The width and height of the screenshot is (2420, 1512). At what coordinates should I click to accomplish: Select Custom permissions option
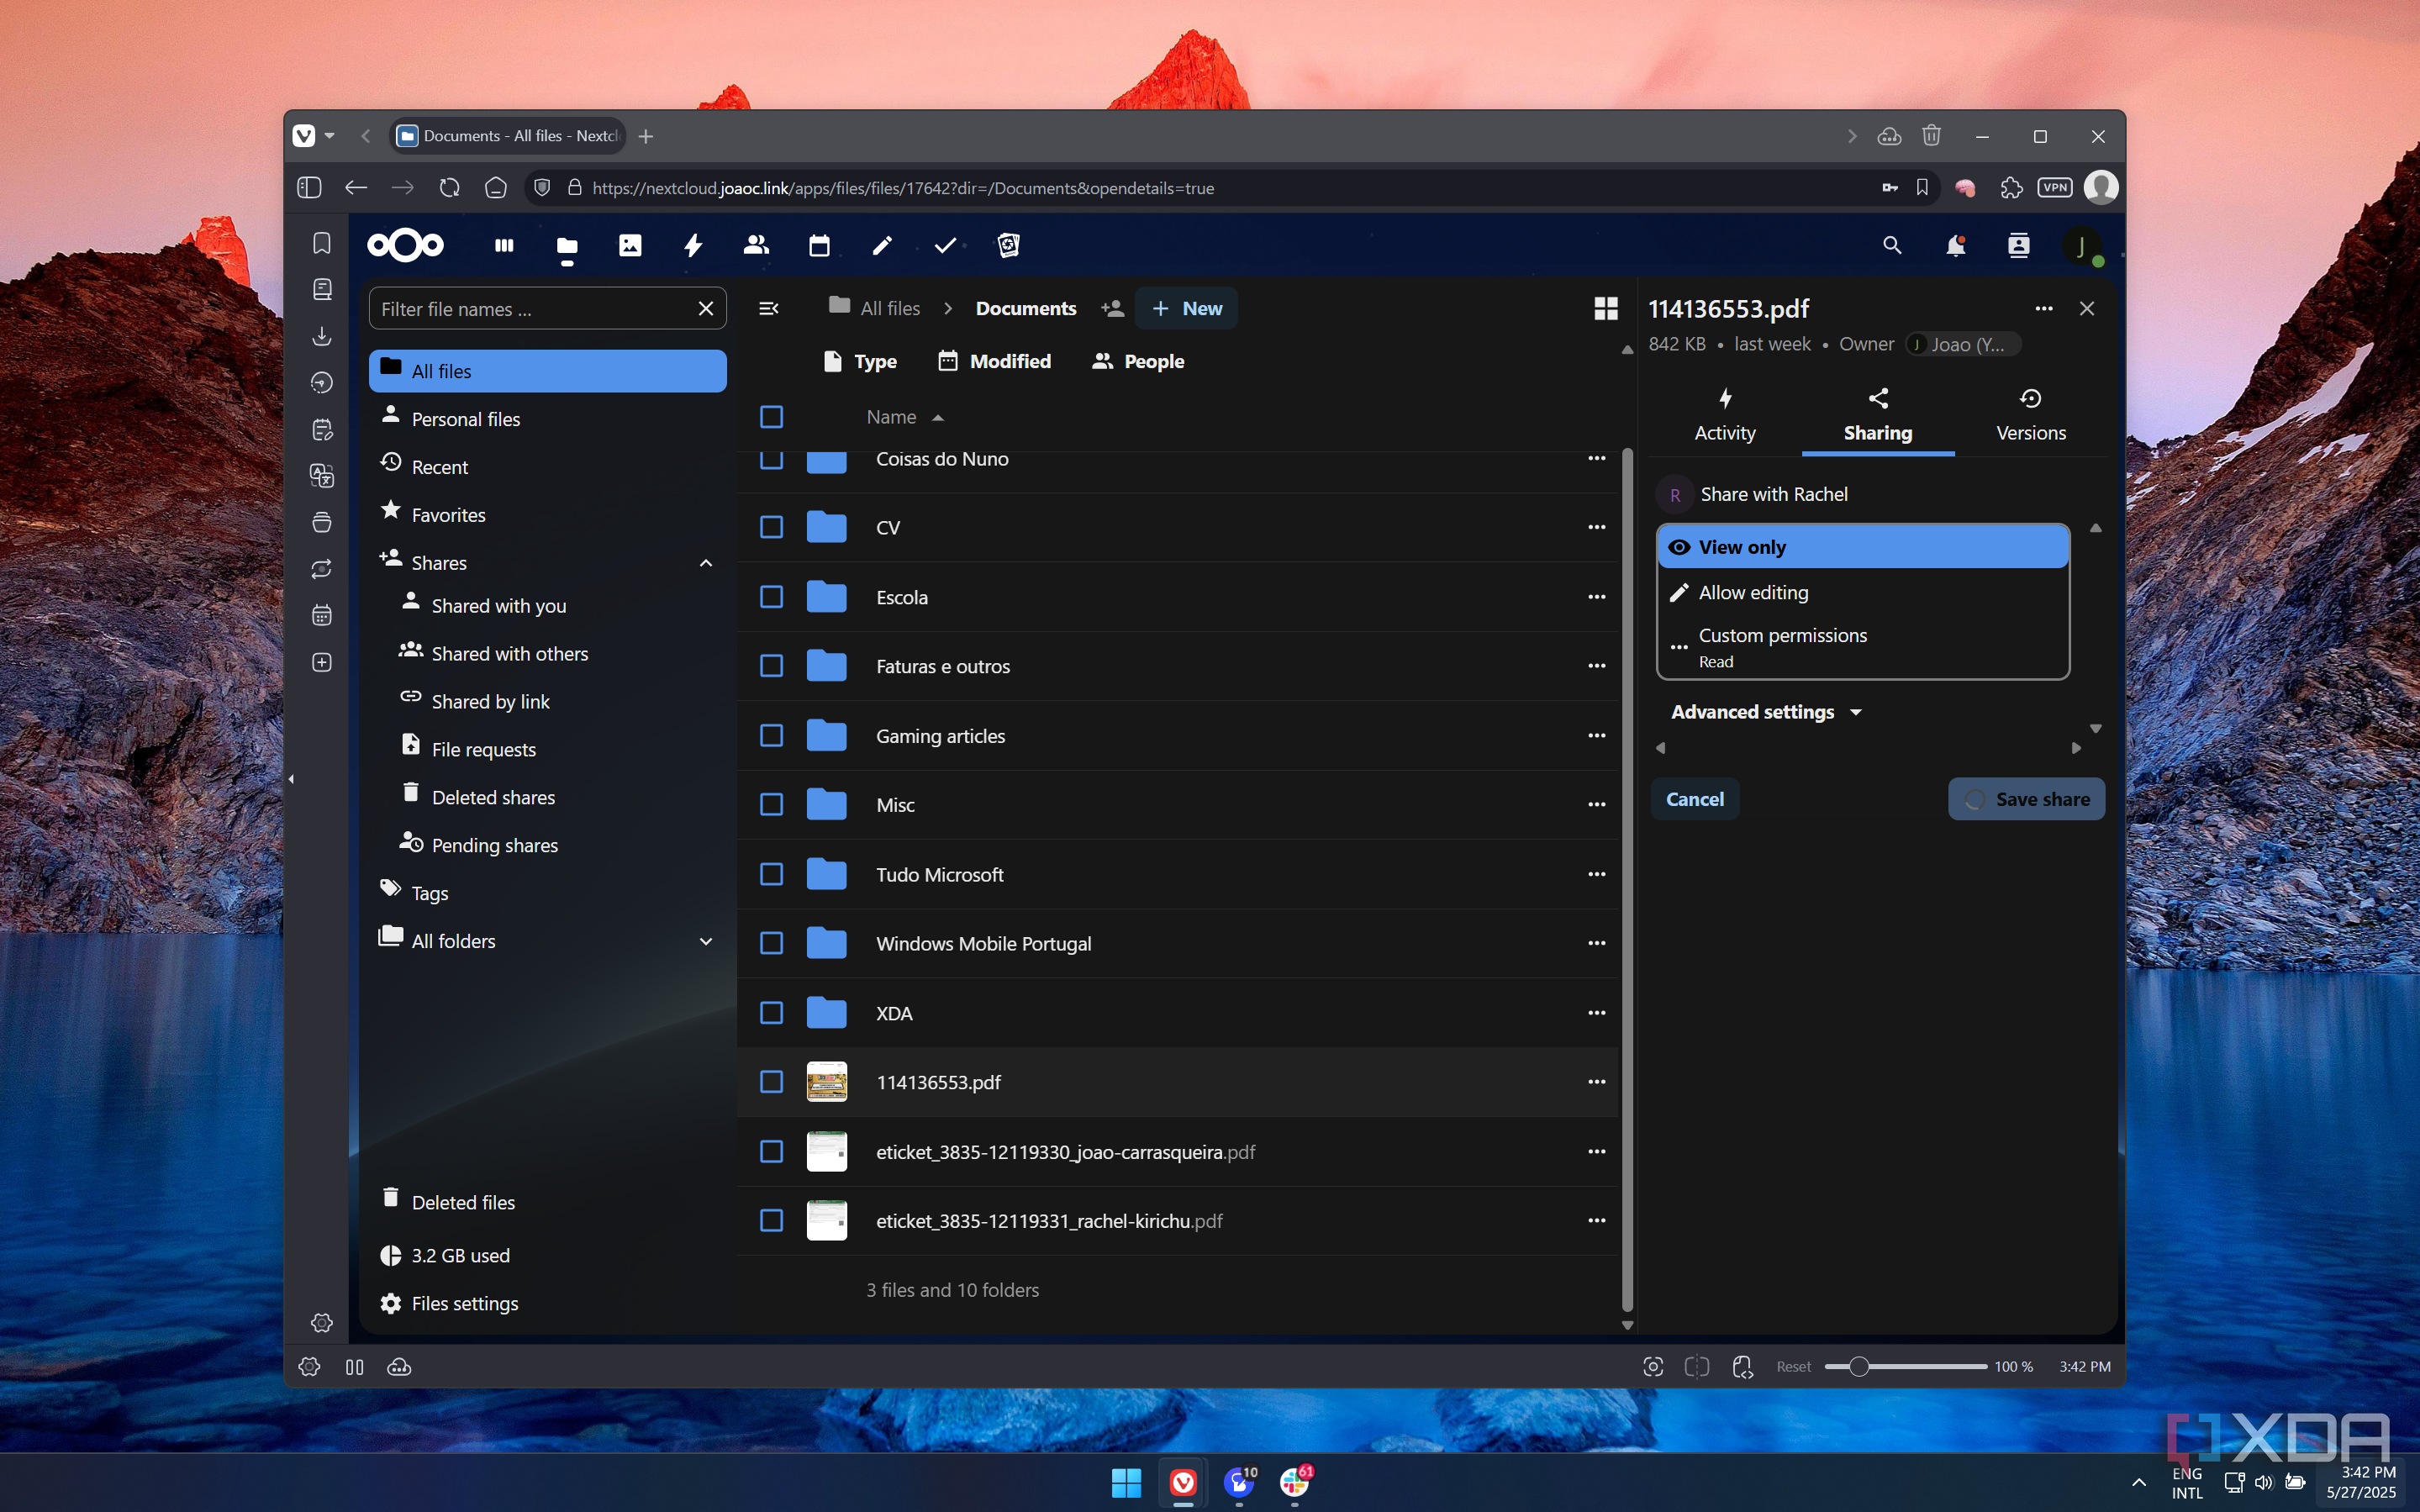[1863, 647]
